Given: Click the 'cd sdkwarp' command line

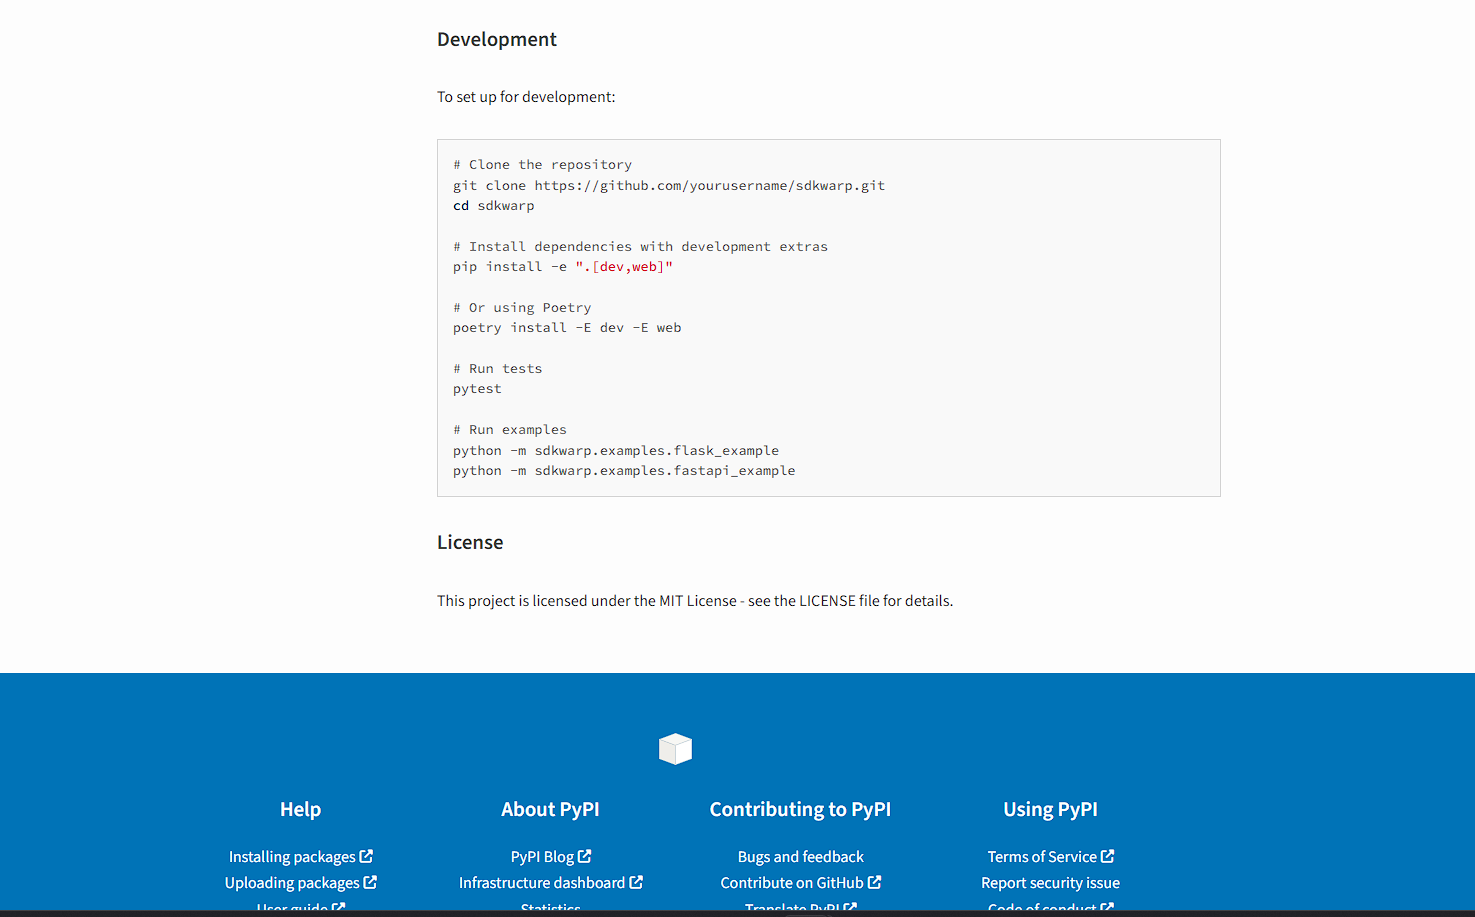Looking at the screenshot, I should pyautogui.click(x=494, y=206).
